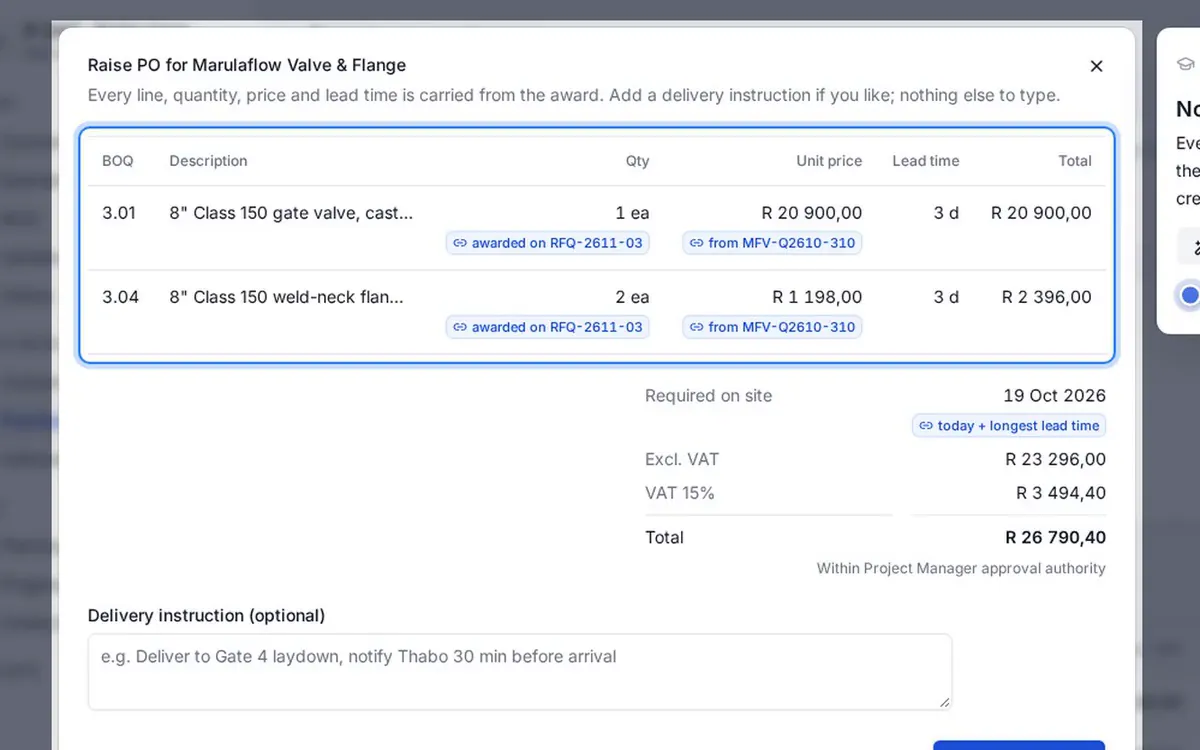Click the graduation cap icon in side panel

tap(1186, 63)
